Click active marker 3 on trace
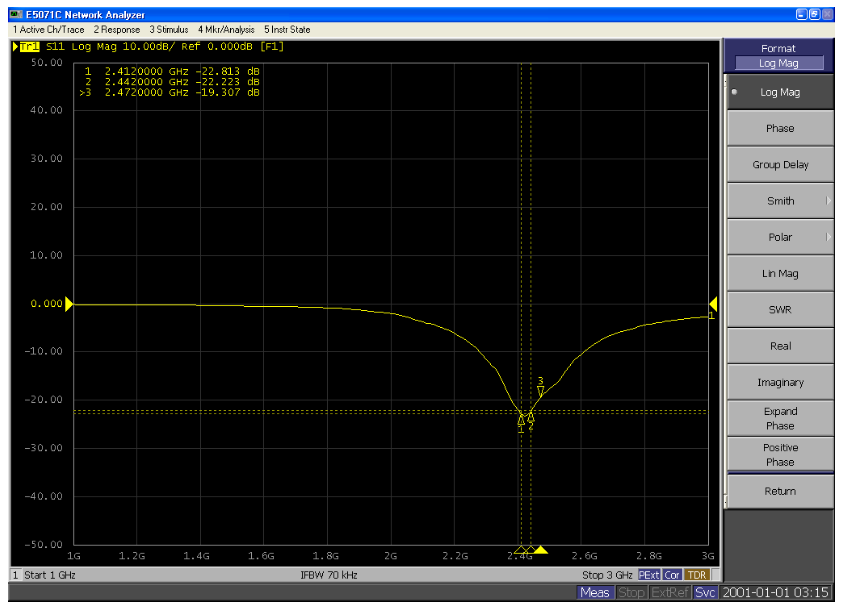Screen dimensions: 843x614 (540, 391)
